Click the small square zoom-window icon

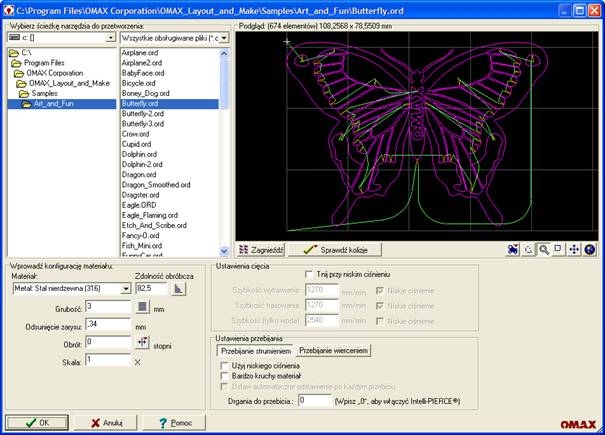pos(558,249)
